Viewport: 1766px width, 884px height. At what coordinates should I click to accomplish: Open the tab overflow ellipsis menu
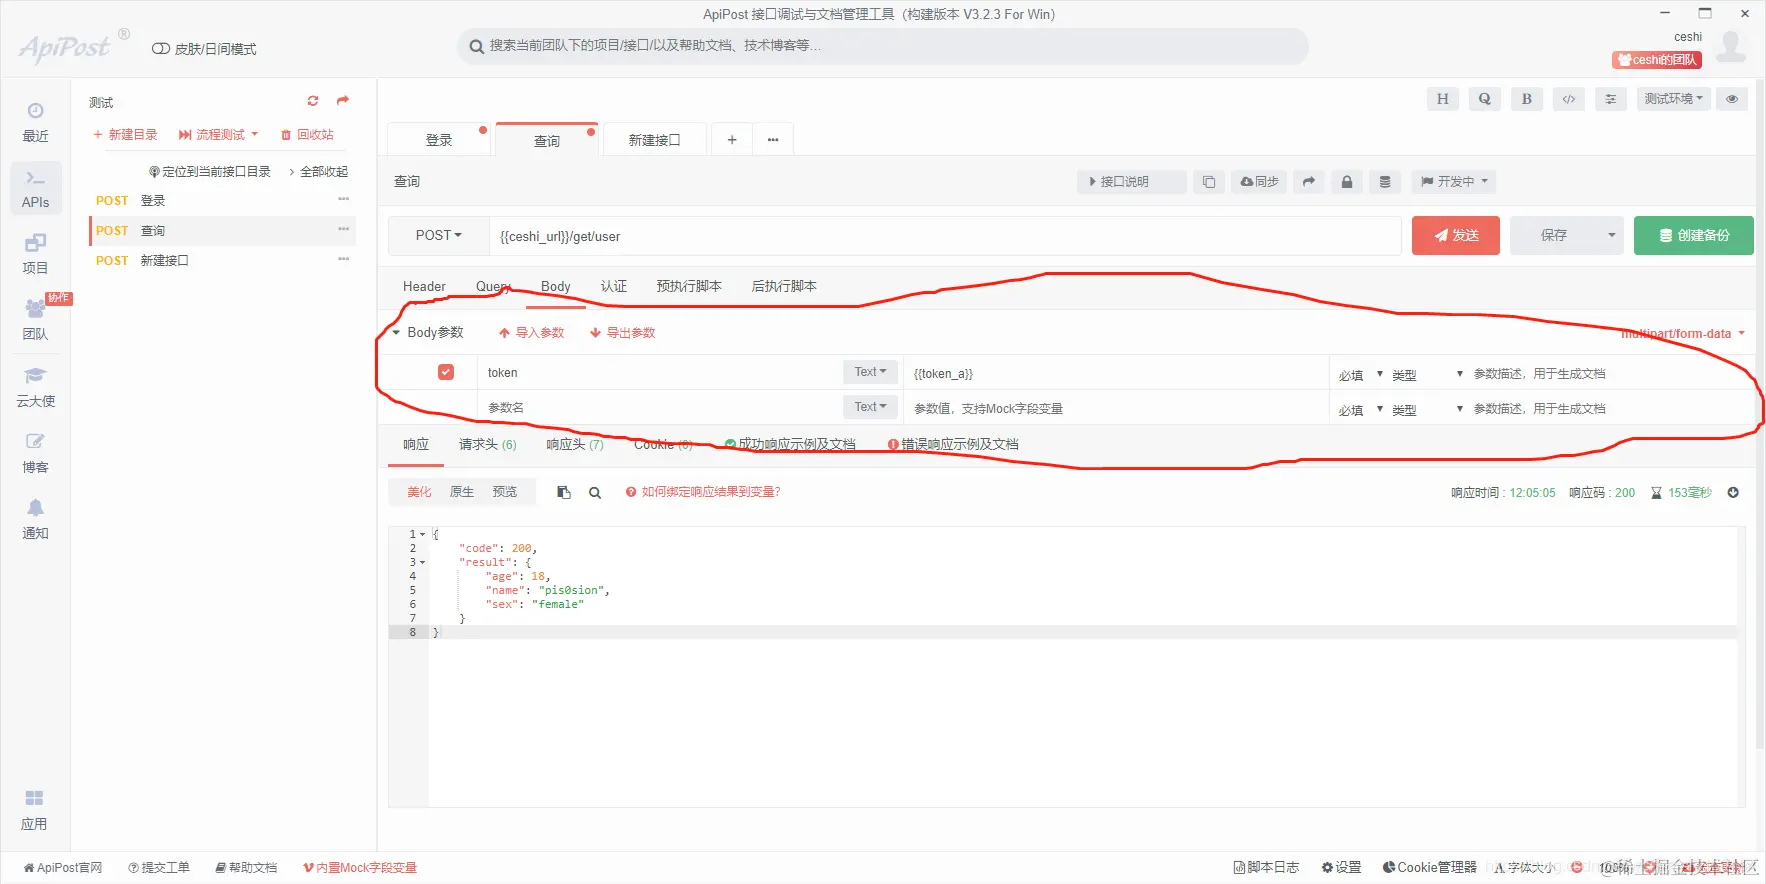click(x=773, y=140)
